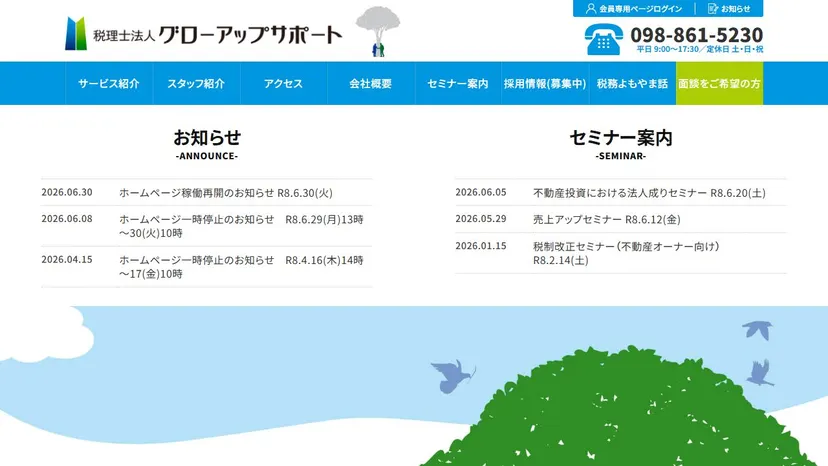Click the date 2026.06.05
The image size is (828, 466).
[481, 192]
